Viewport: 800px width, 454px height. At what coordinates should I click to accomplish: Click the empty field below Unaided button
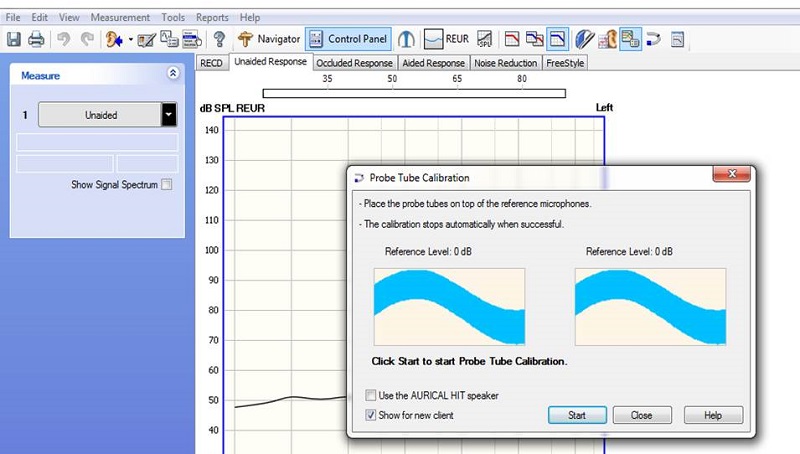click(97, 142)
